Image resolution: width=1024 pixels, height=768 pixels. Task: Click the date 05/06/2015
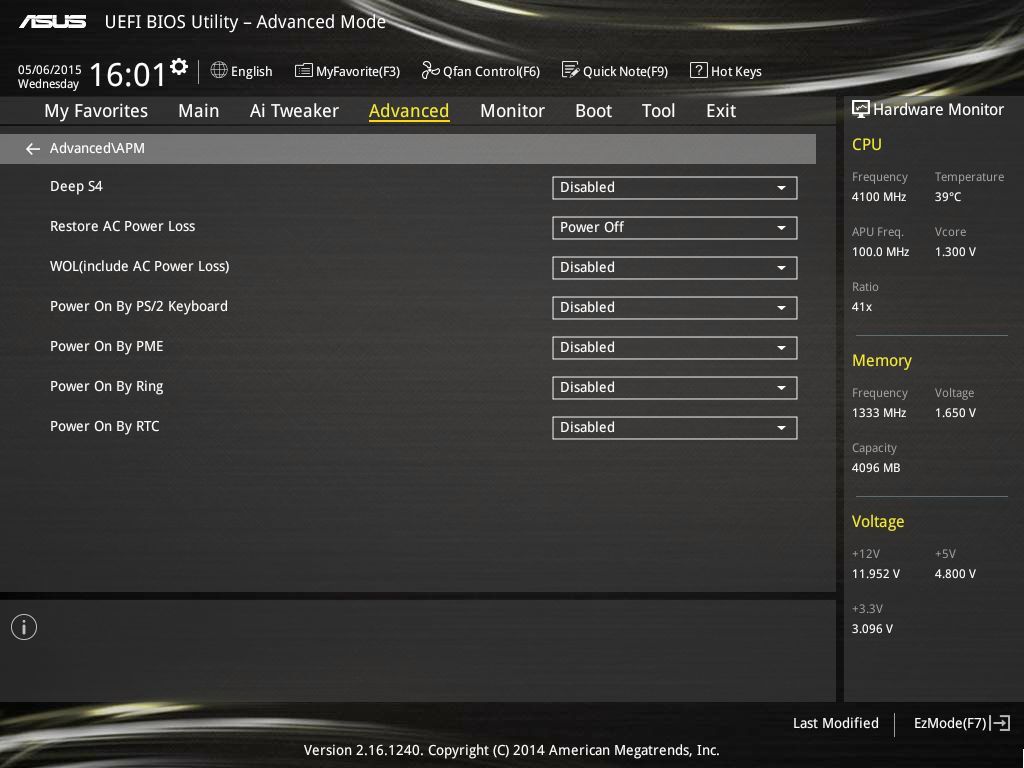coord(50,69)
